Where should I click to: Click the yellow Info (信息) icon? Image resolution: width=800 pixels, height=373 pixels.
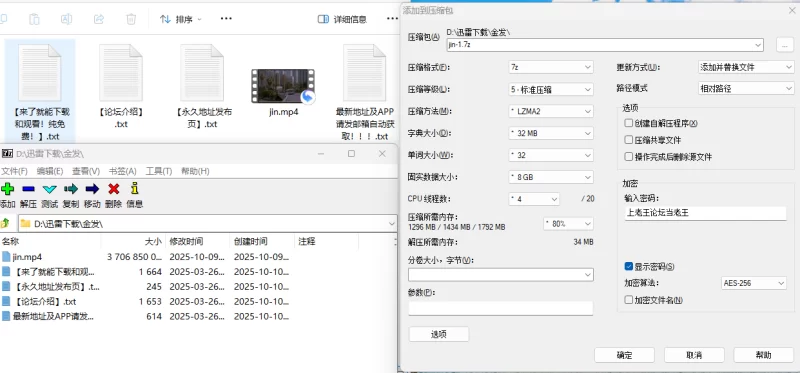pos(135,189)
